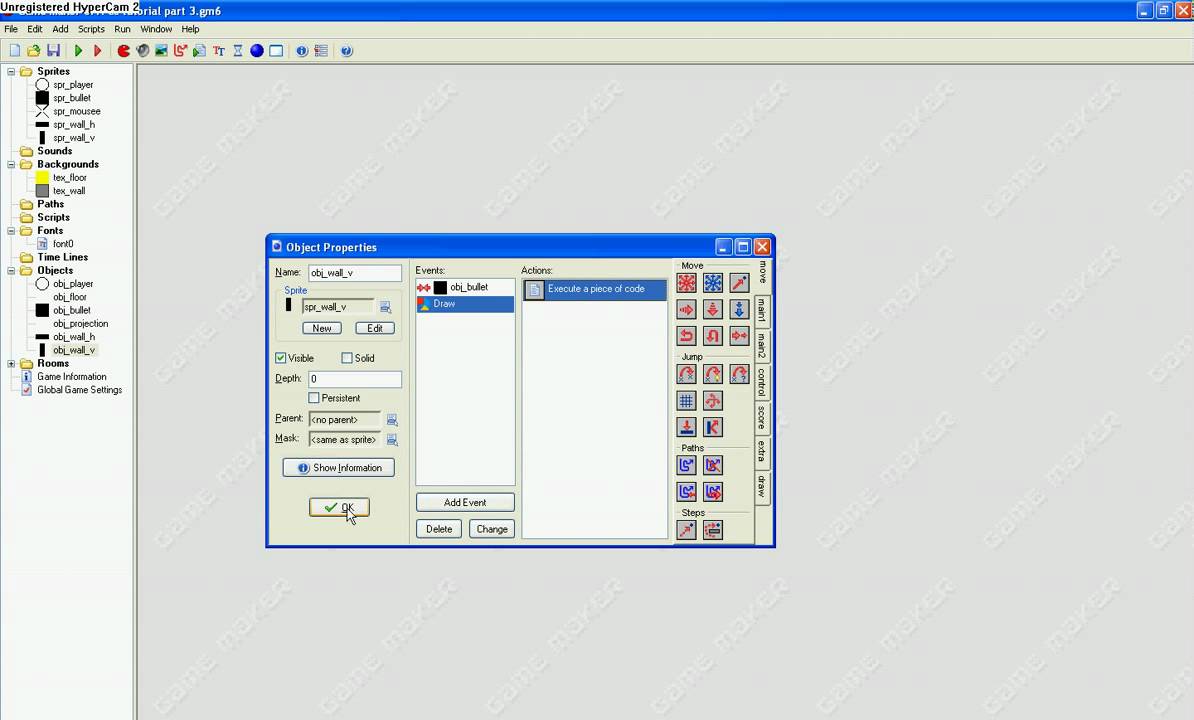The width and height of the screenshot is (1194, 720).
Task: Click the Add Event button
Action: (465, 502)
